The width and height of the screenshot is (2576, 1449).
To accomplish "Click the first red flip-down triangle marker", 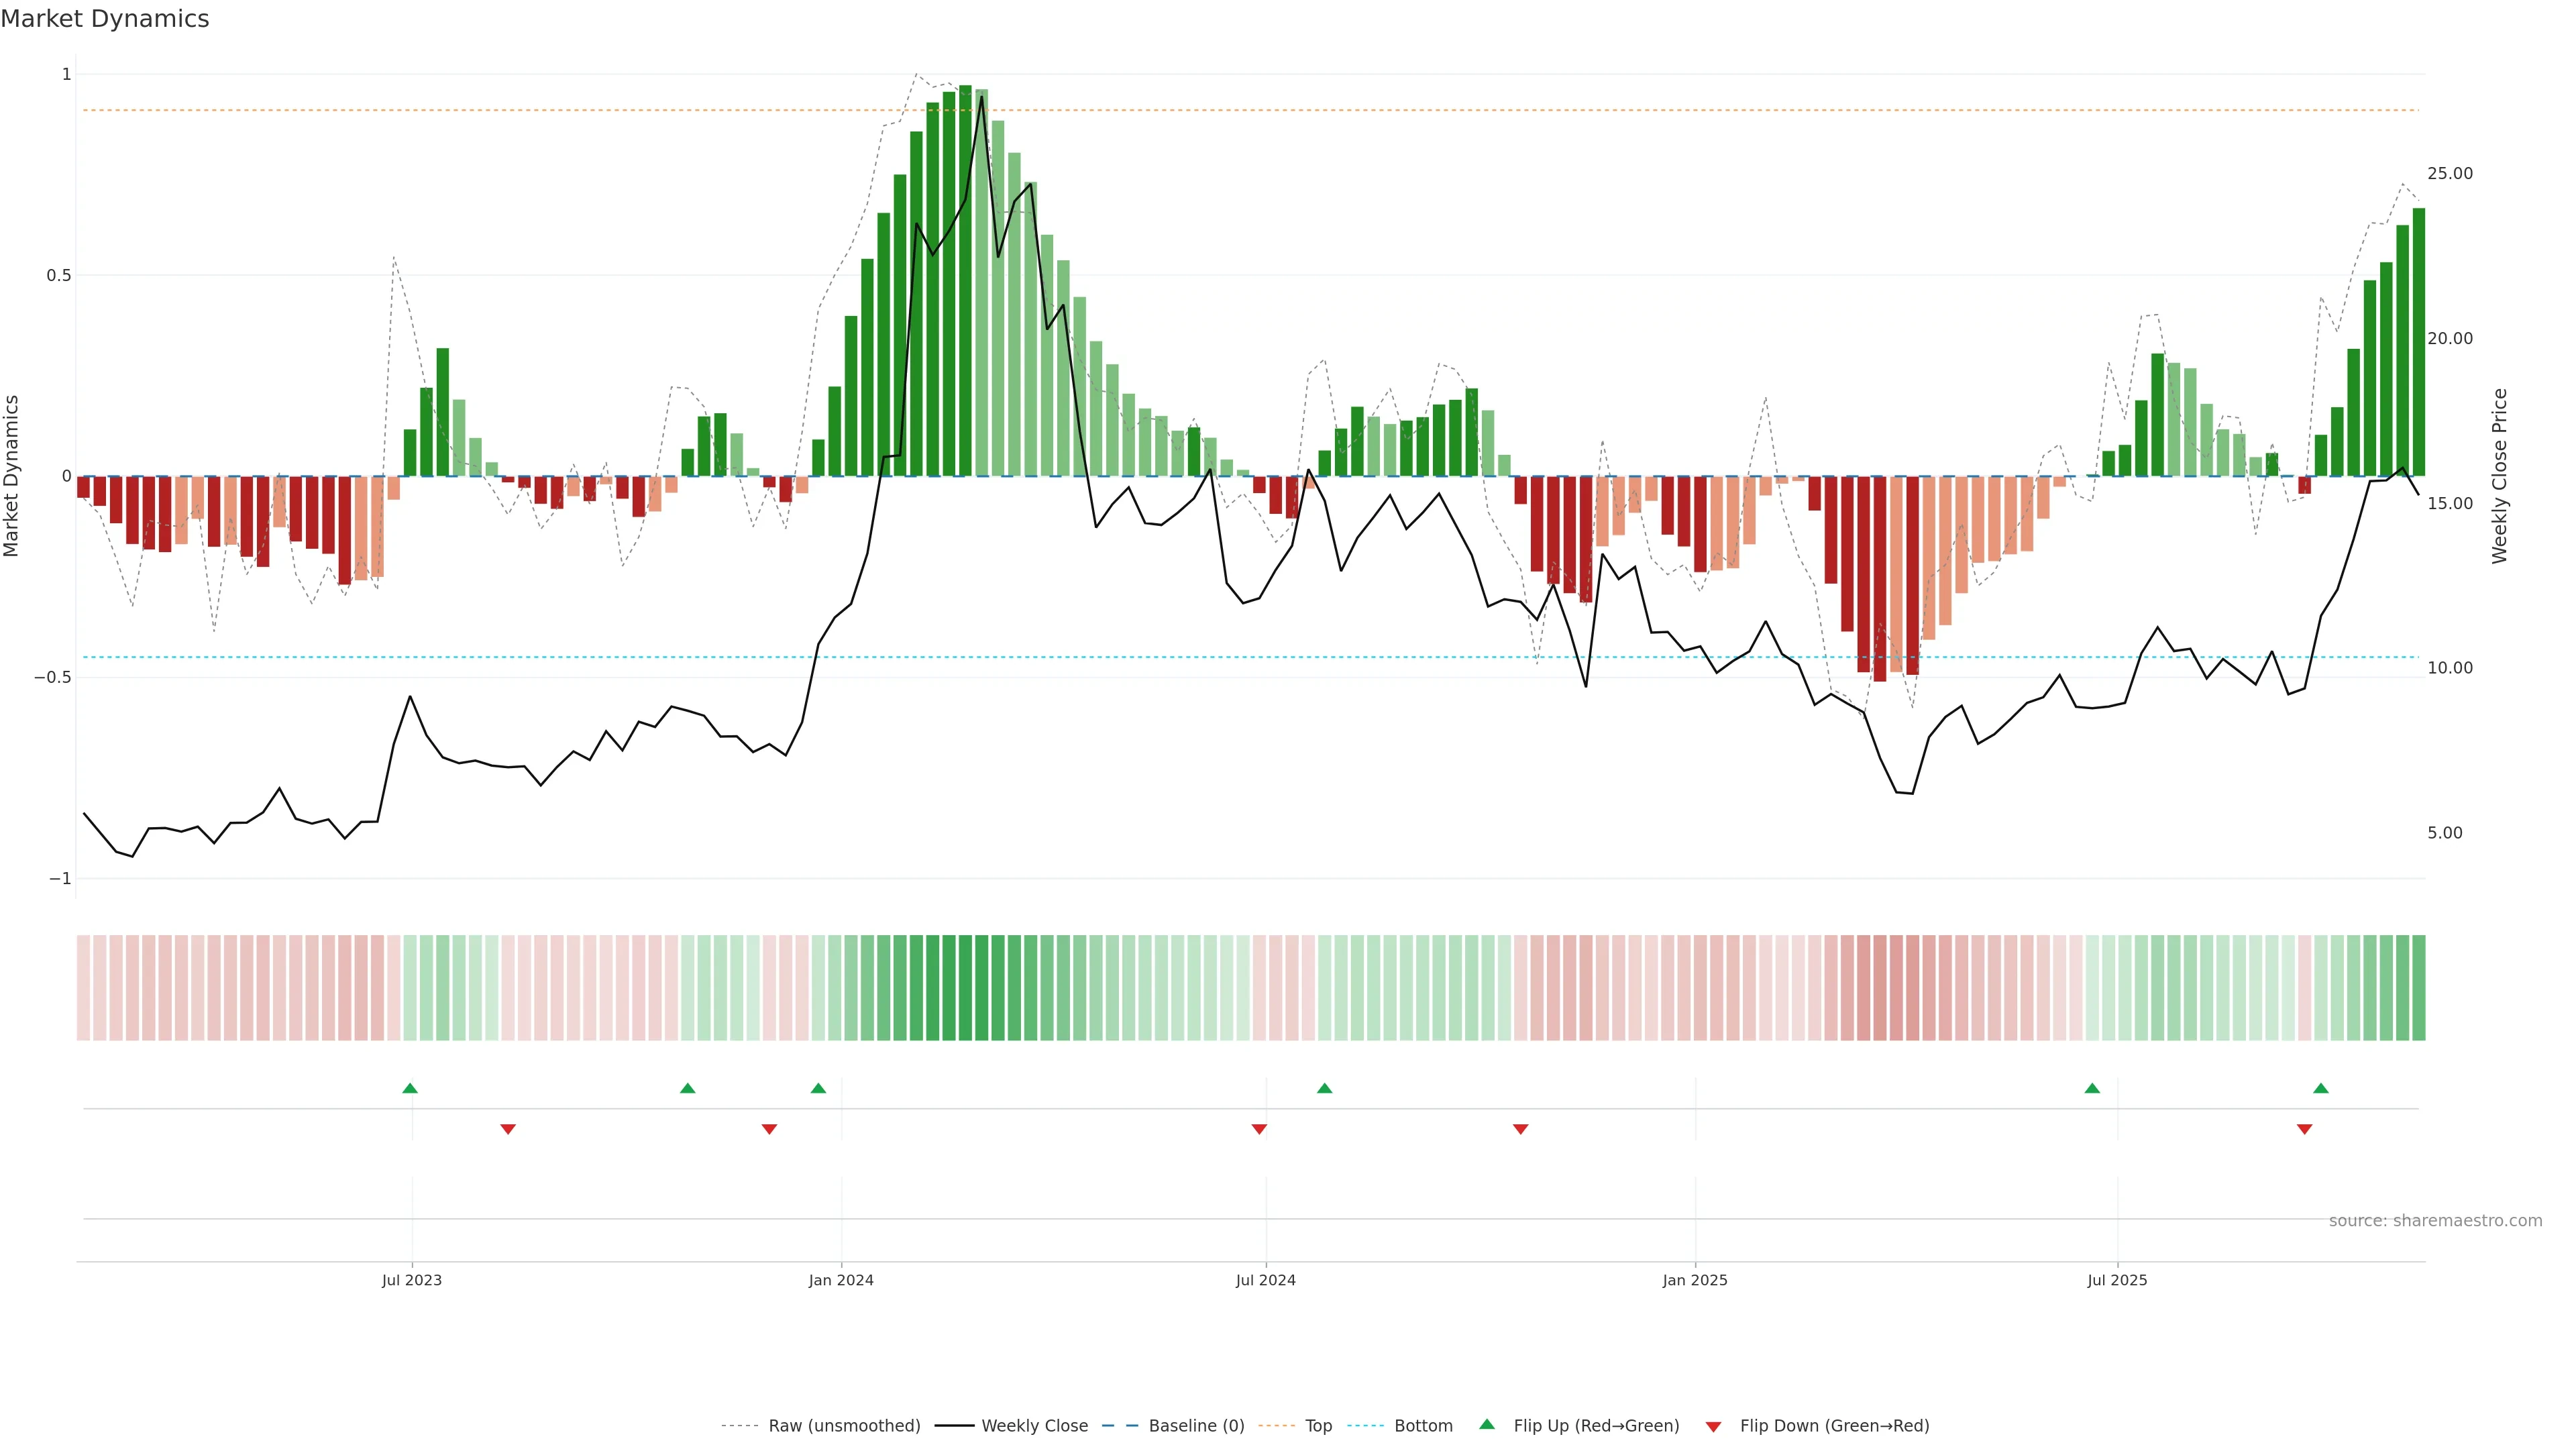I will pos(508,1129).
